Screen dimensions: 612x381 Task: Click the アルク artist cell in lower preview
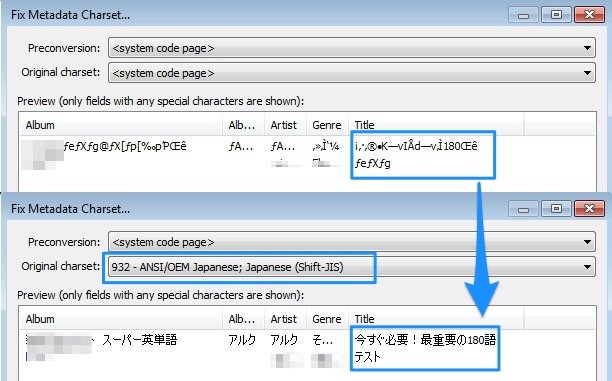284,340
